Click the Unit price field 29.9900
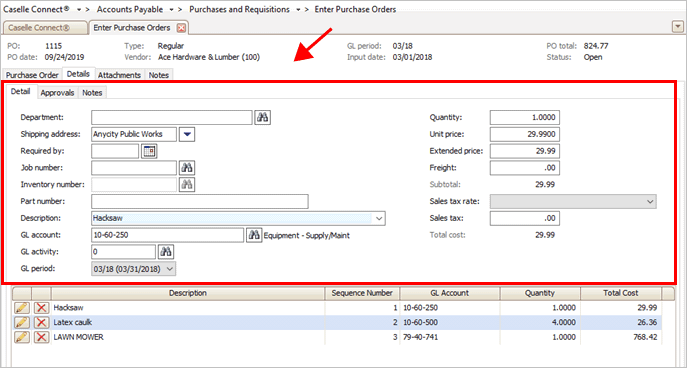This screenshot has width=687, height=368. pos(525,134)
